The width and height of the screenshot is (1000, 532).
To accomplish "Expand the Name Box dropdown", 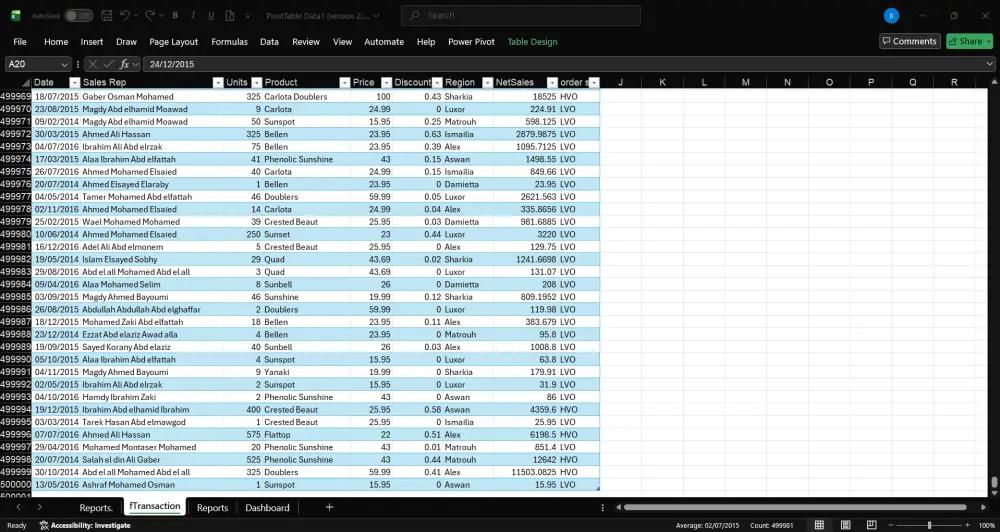I will click(64, 64).
